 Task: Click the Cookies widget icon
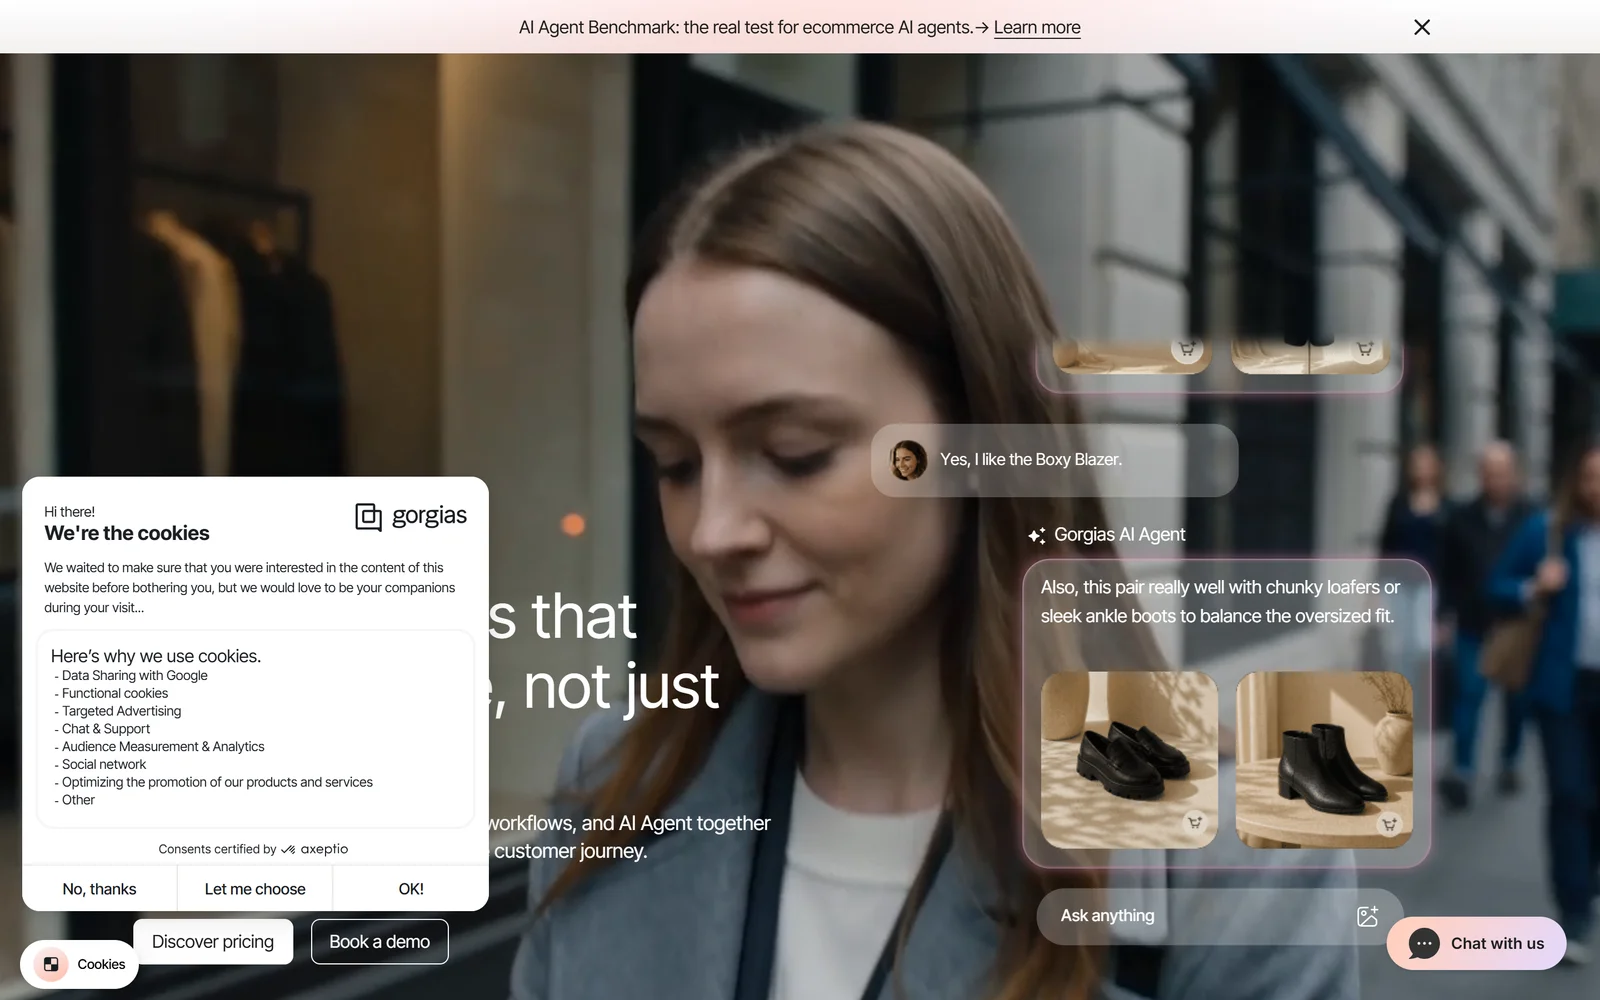coord(51,964)
